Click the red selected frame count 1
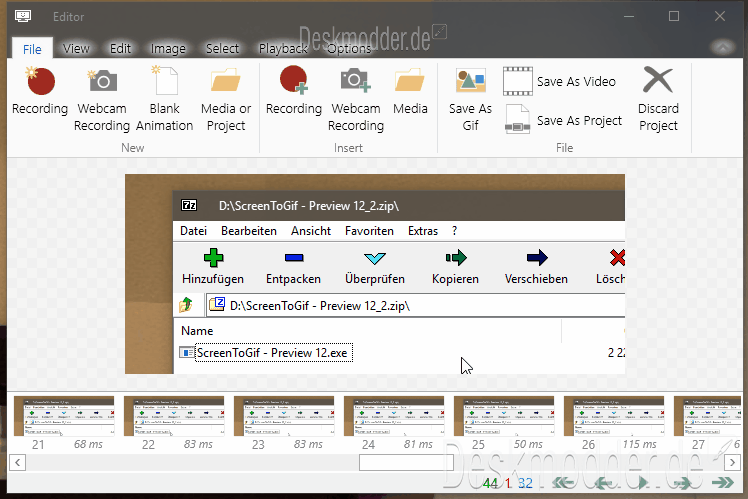This screenshot has height=499, width=748. [x=508, y=483]
